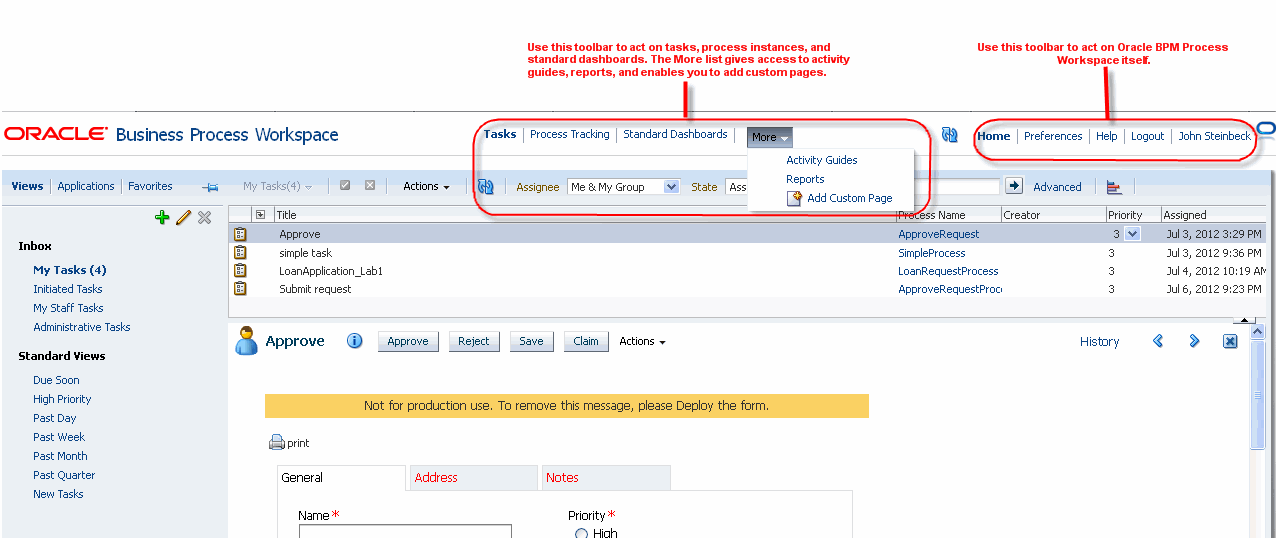Viewport: 1276px width, 538px height.
Task: Open the My Tasks (4) view
Action: (x=70, y=270)
